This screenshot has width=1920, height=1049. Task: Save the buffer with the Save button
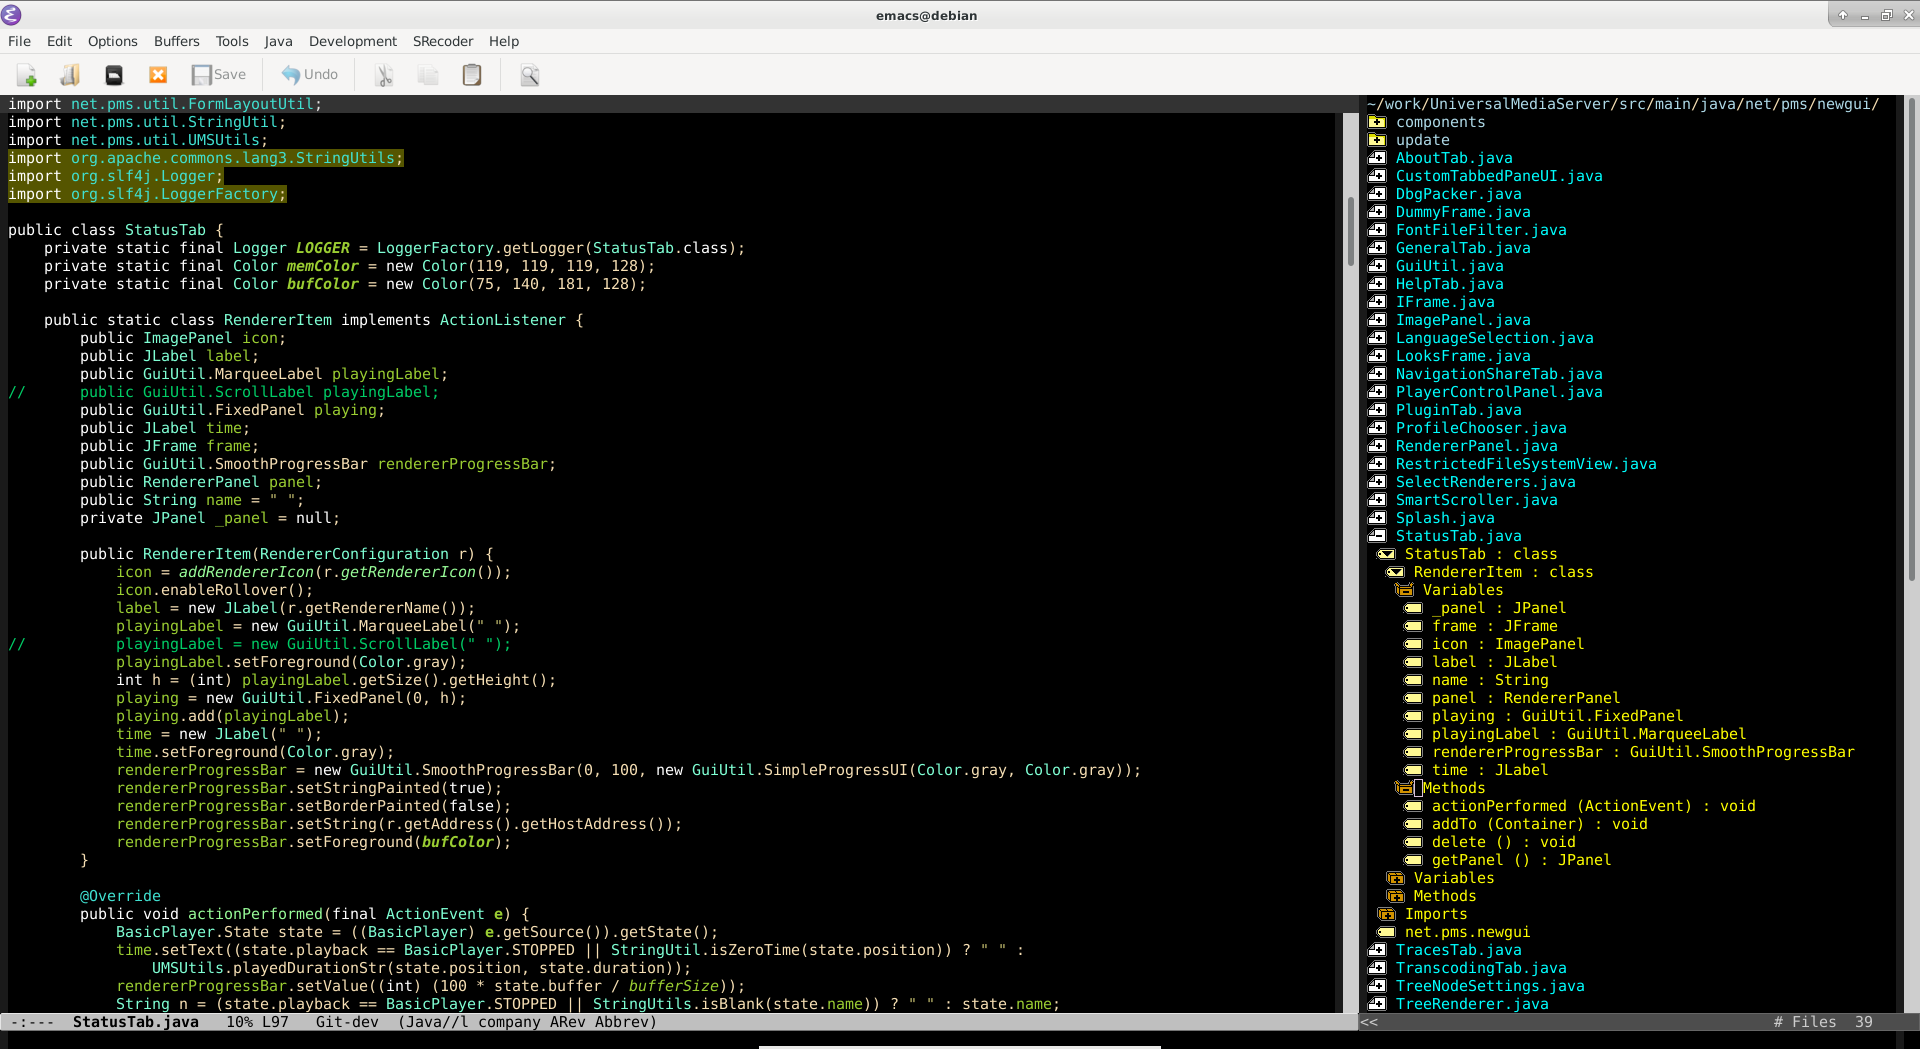coord(218,74)
